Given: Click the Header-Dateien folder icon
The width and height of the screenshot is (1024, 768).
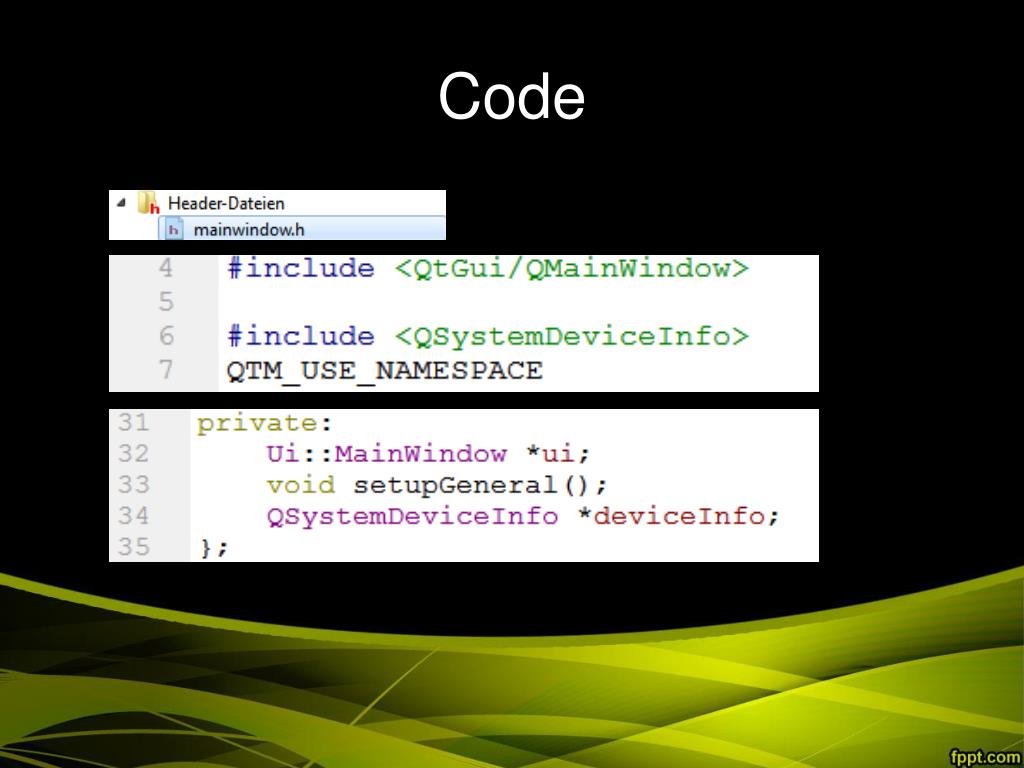Looking at the screenshot, I should (148, 203).
